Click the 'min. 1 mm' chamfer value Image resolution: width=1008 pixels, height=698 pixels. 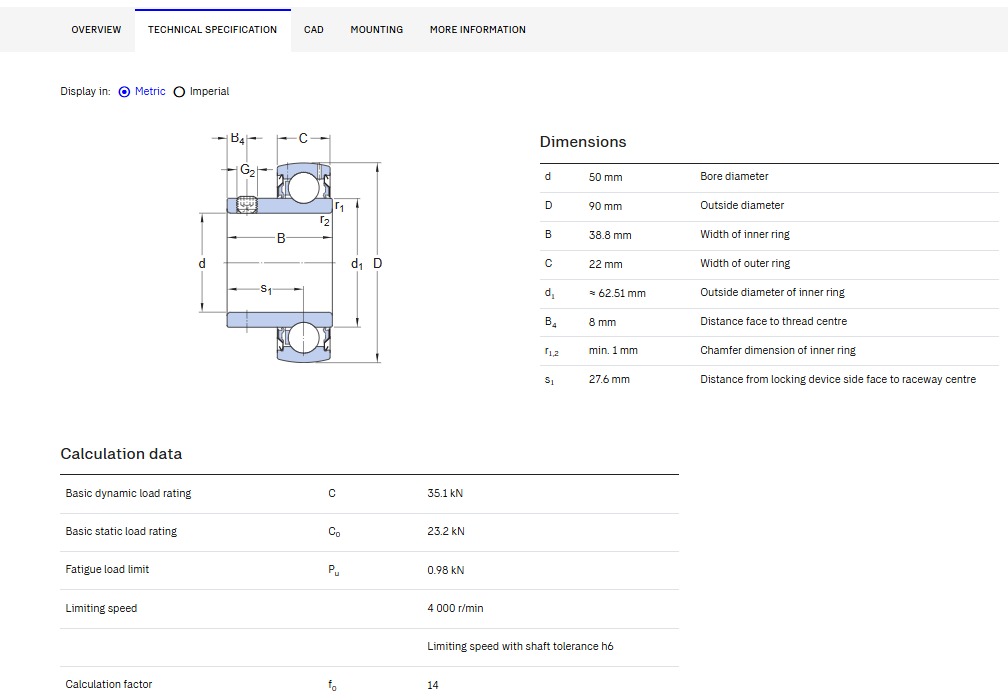tap(613, 350)
